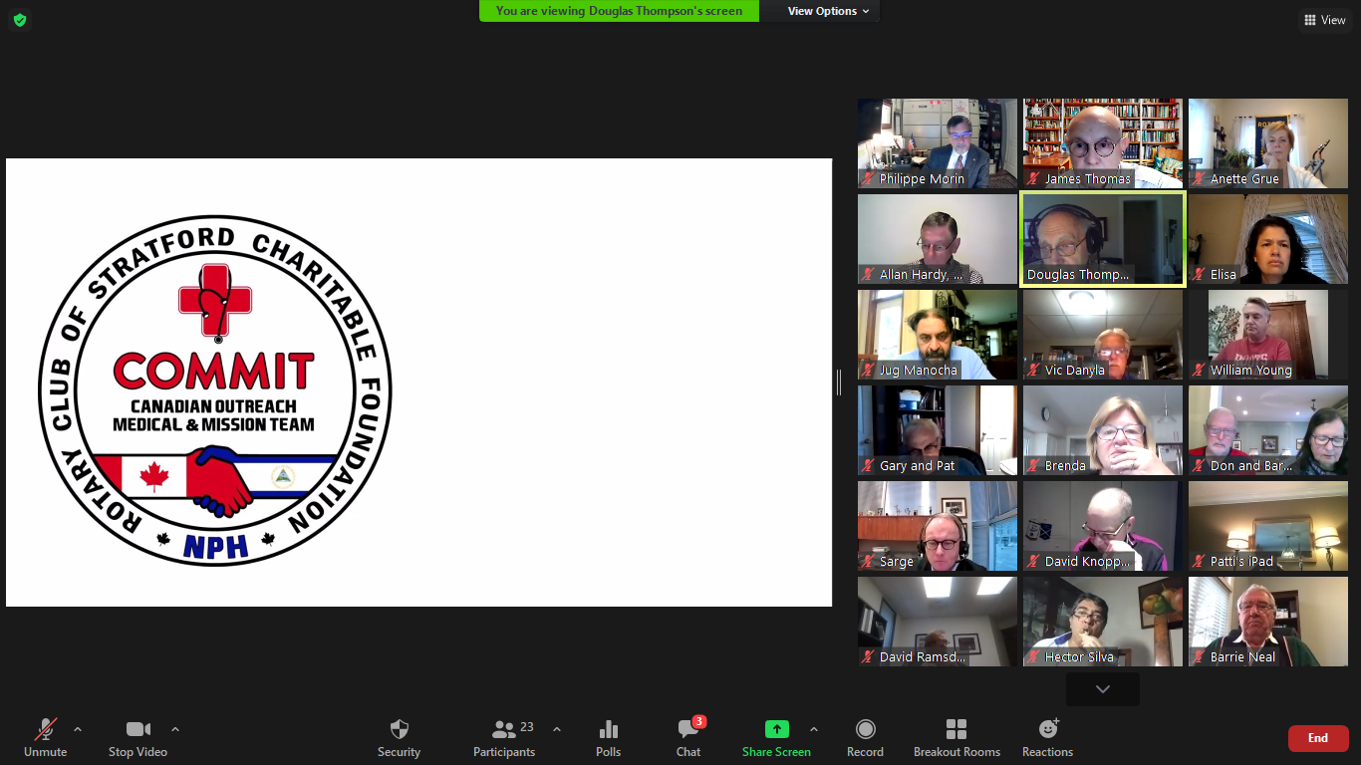
Task: Select David Knopp's video tile
Action: tap(1102, 526)
